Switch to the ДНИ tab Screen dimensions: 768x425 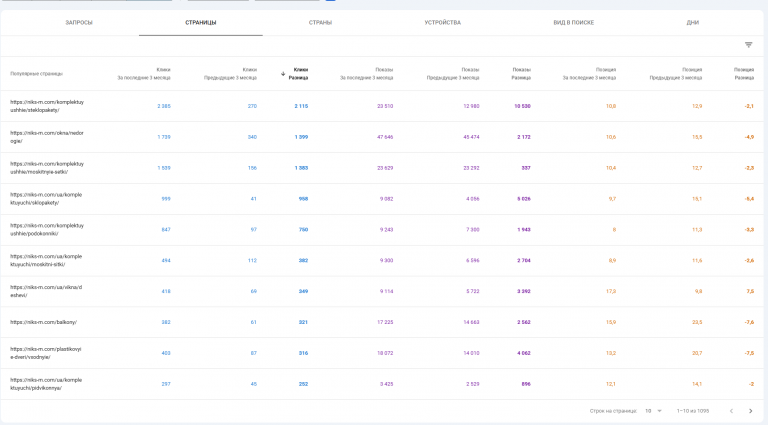693,23
